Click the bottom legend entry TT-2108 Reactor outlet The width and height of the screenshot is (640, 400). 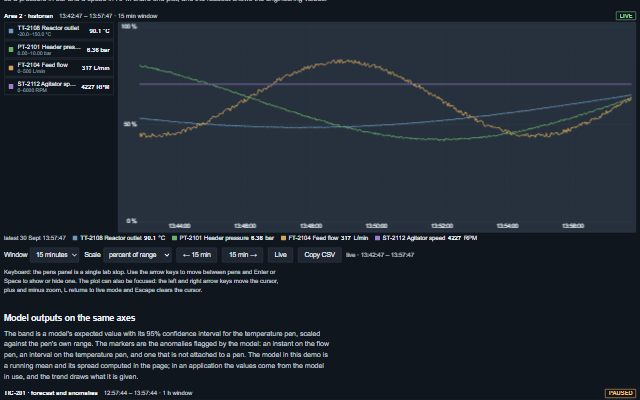[119, 238]
